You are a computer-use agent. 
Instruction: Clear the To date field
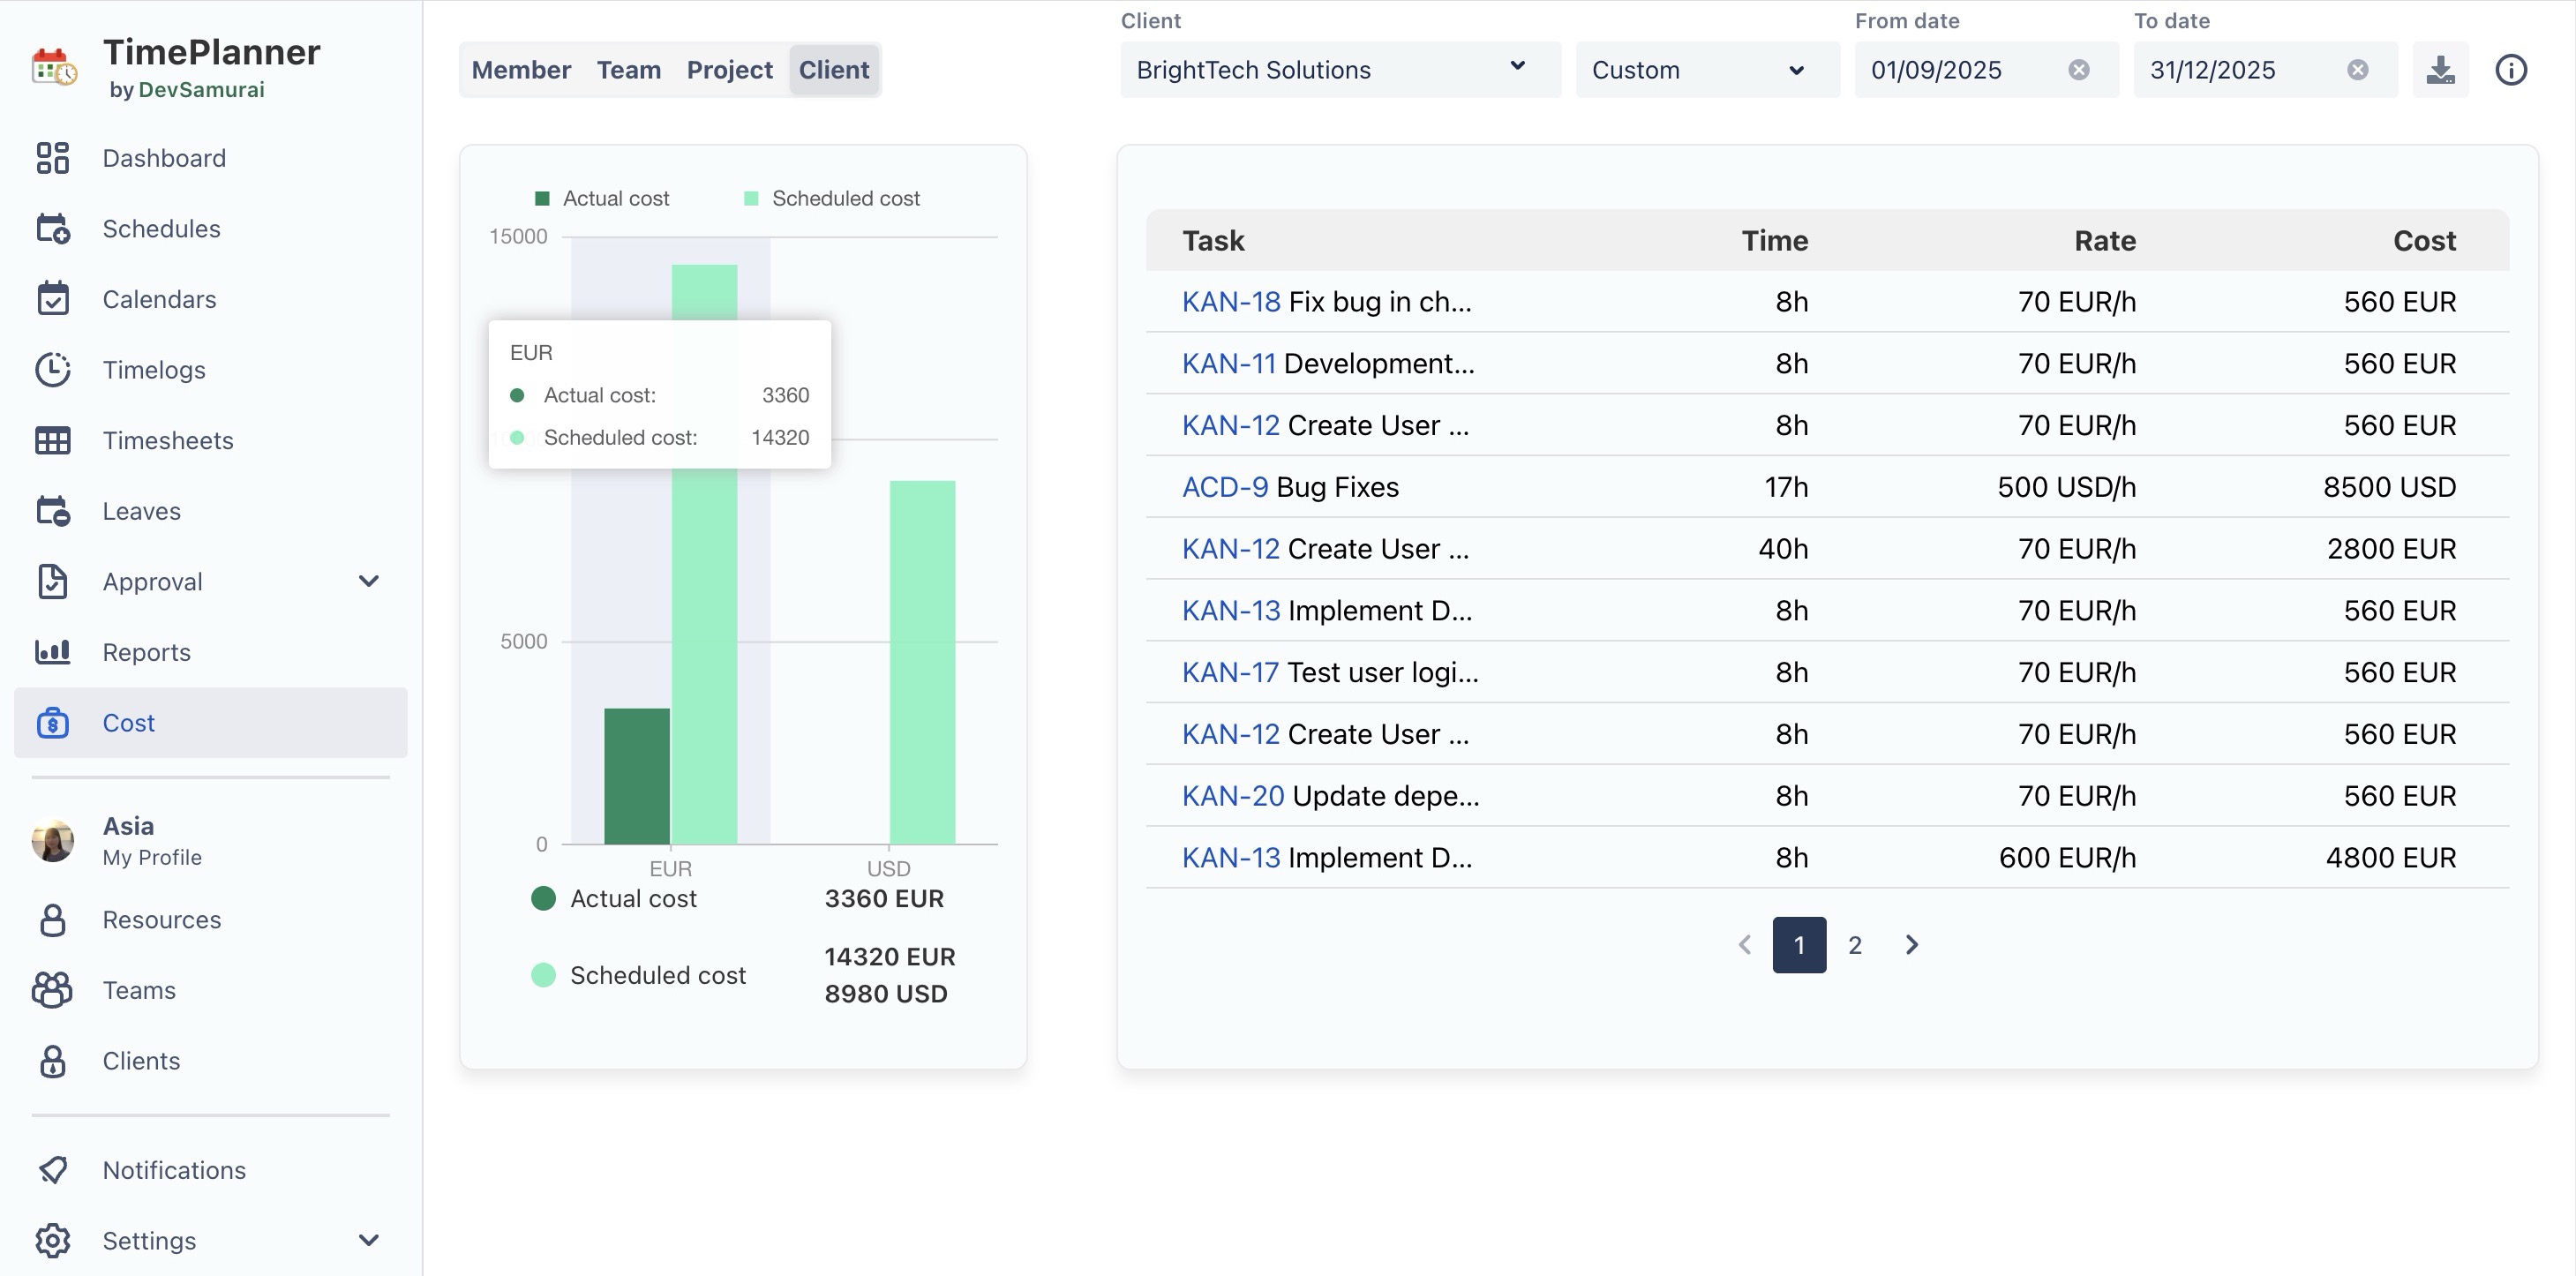pyautogui.click(x=2357, y=70)
